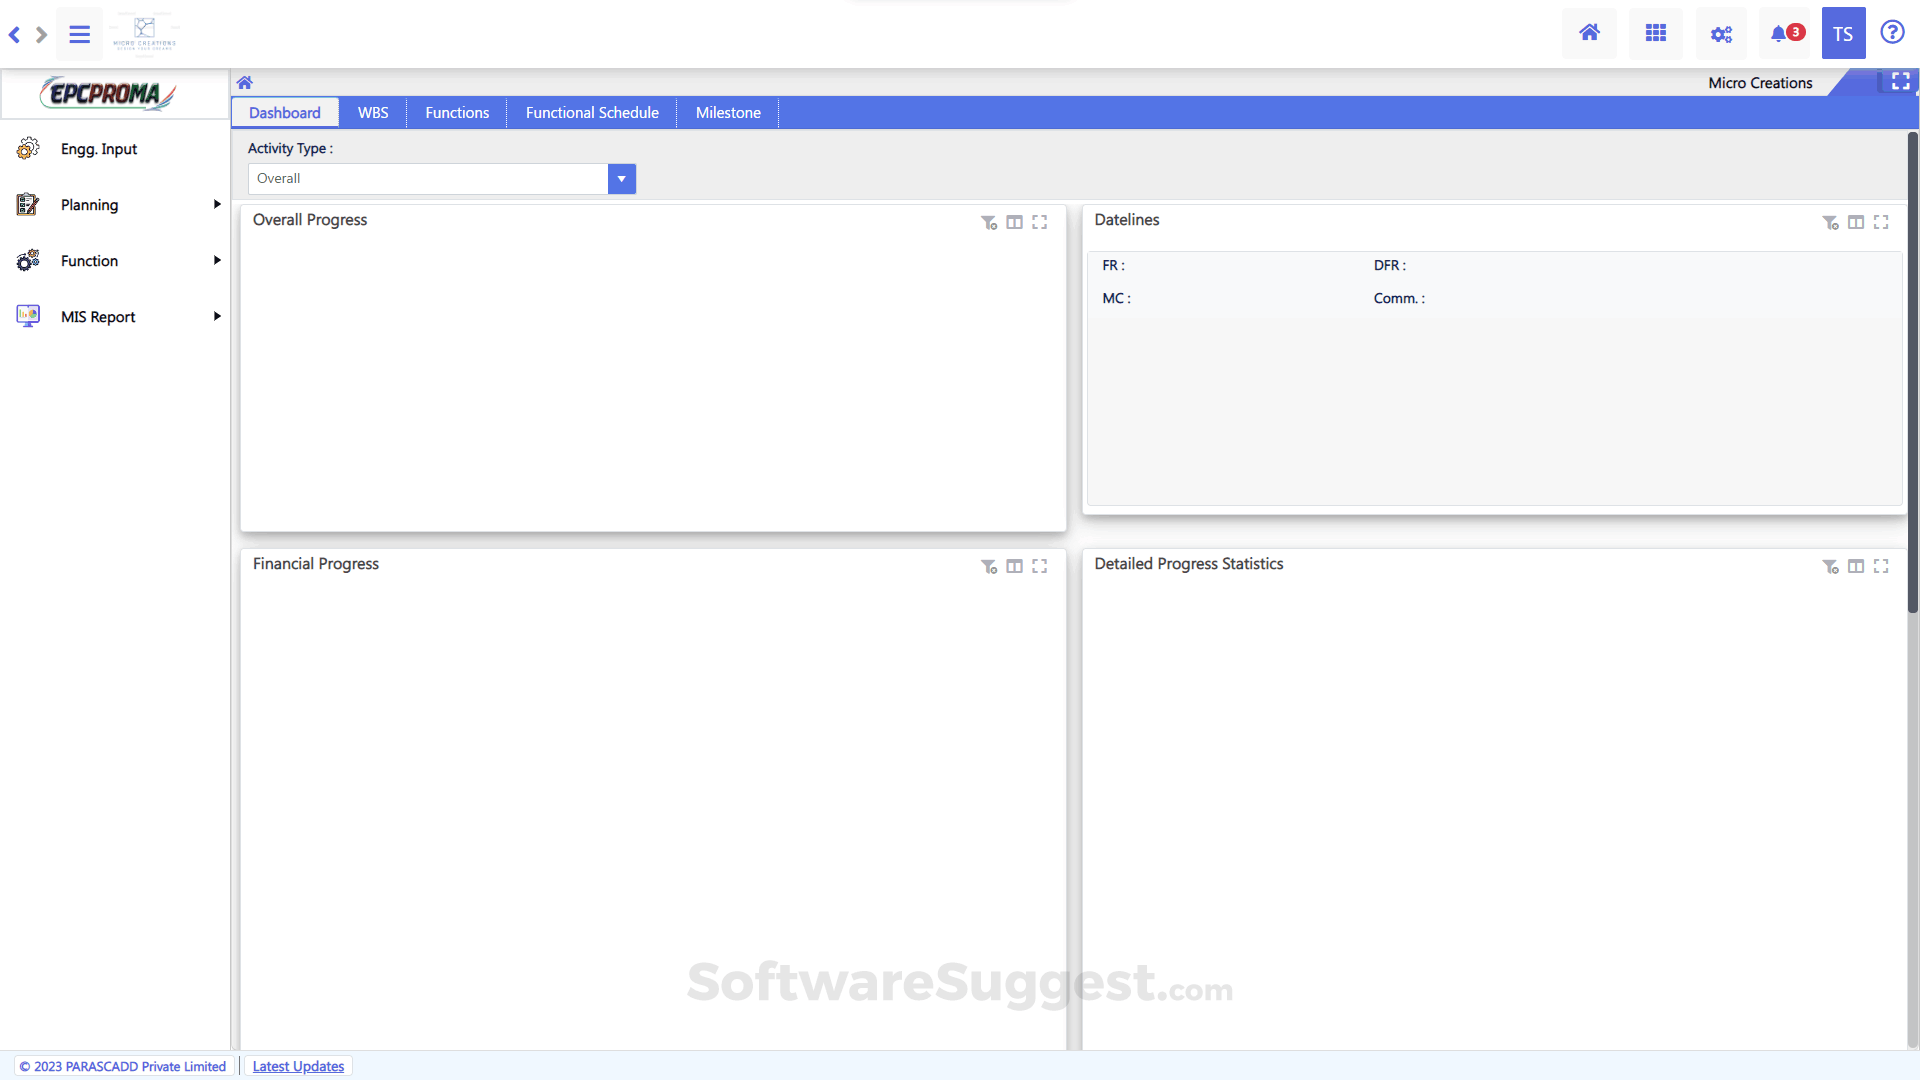Click the home icon in top toolbar
The height and width of the screenshot is (1080, 1920).
[x=1589, y=33]
